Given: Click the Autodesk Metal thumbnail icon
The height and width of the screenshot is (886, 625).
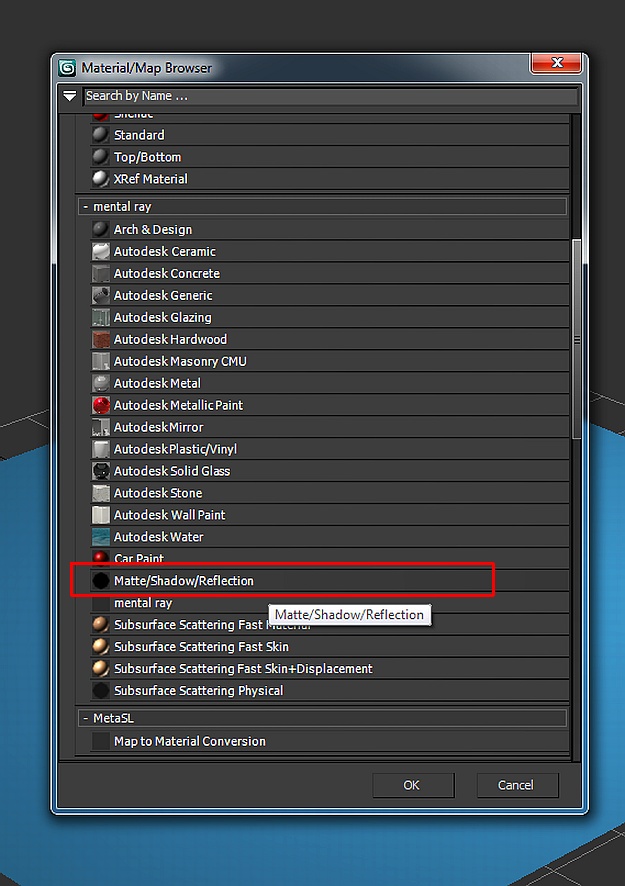Looking at the screenshot, I should pos(101,383).
